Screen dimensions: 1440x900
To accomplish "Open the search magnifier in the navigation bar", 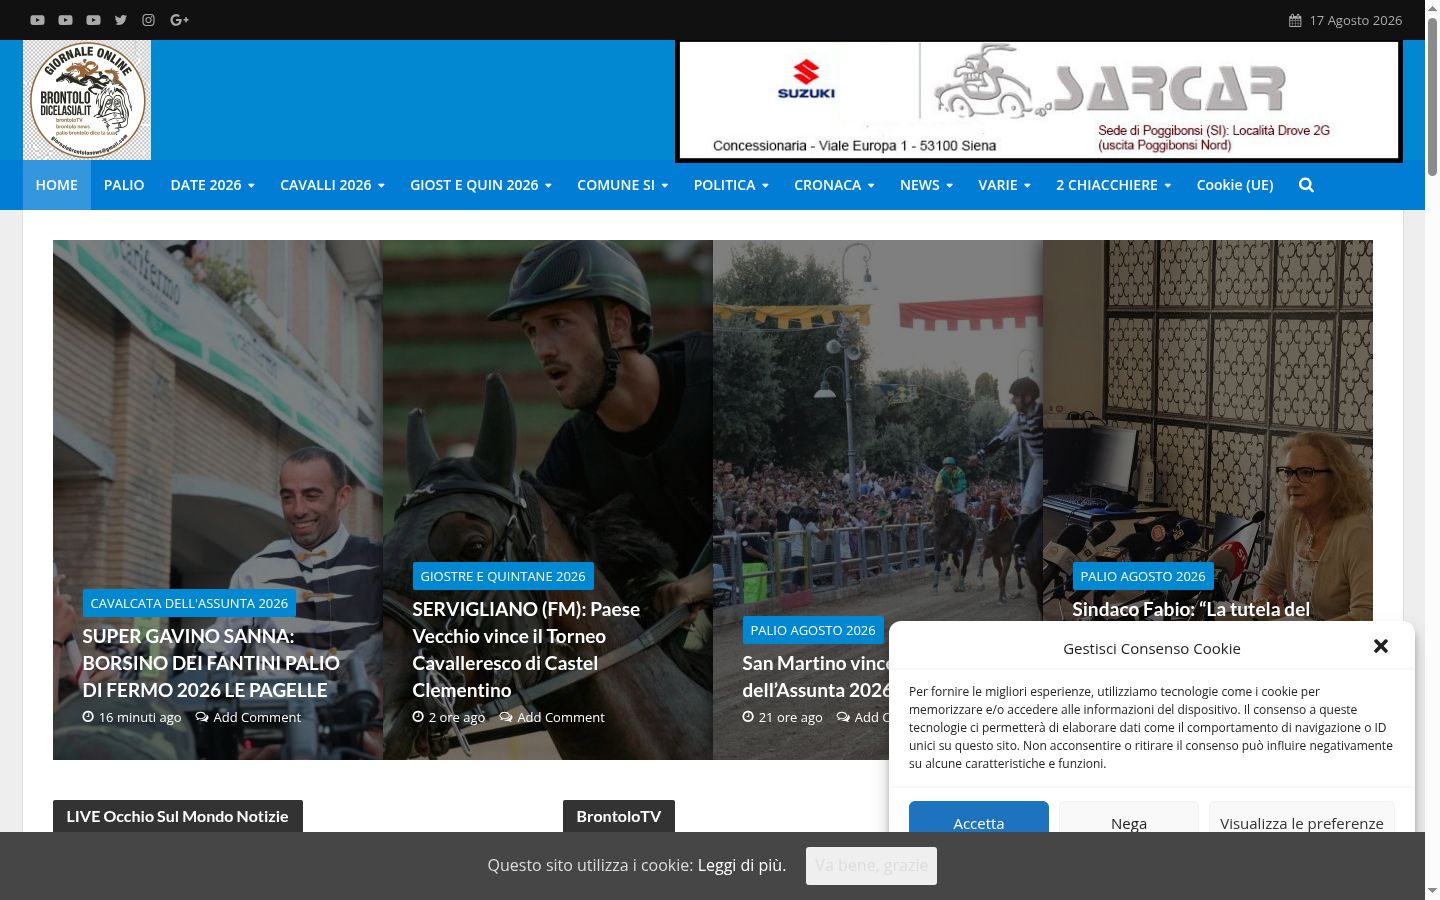I will pyautogui.click(x=1306, y=185).
